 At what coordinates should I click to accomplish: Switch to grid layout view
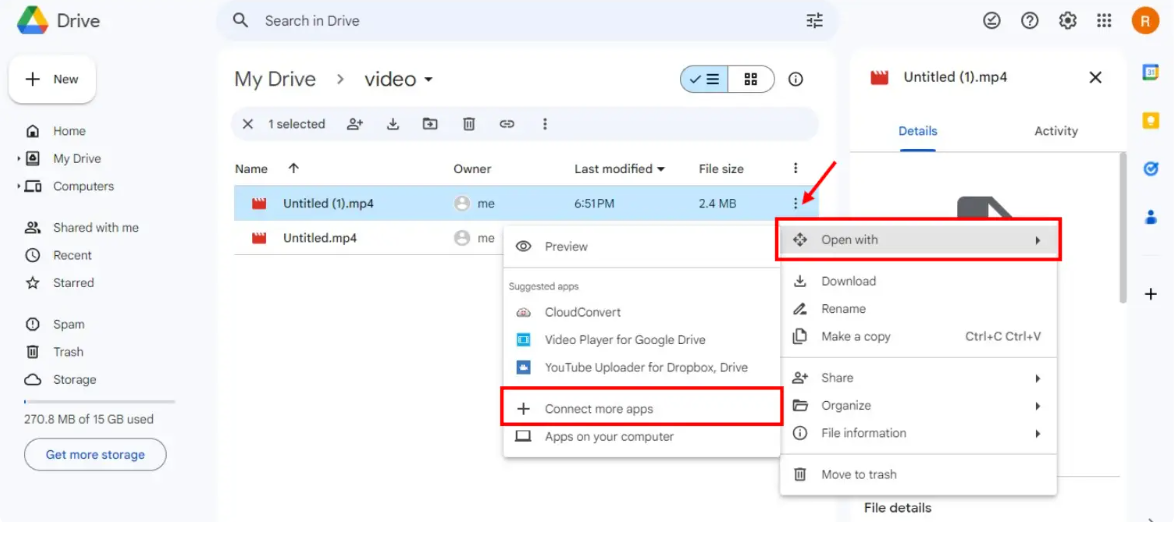coord(751,79)
